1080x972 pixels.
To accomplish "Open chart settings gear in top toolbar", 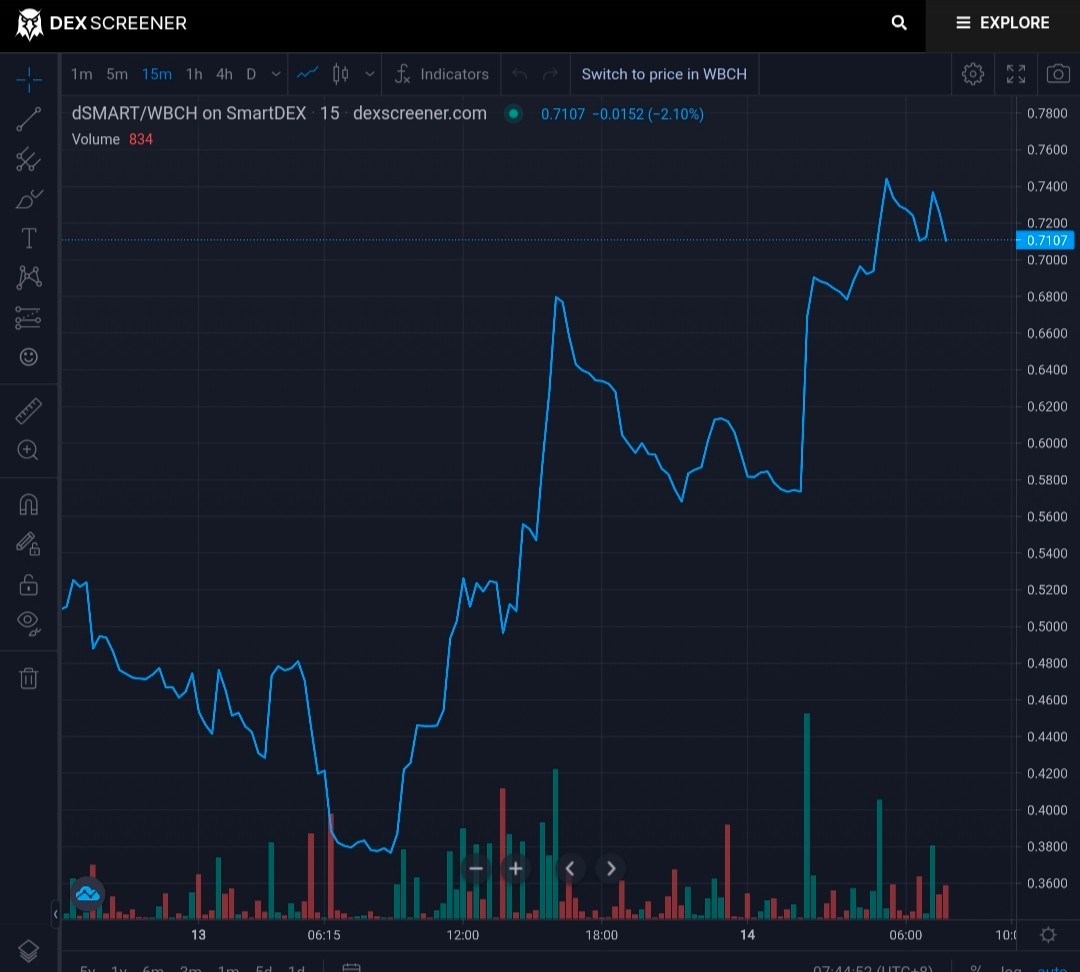I will (973, 74).
